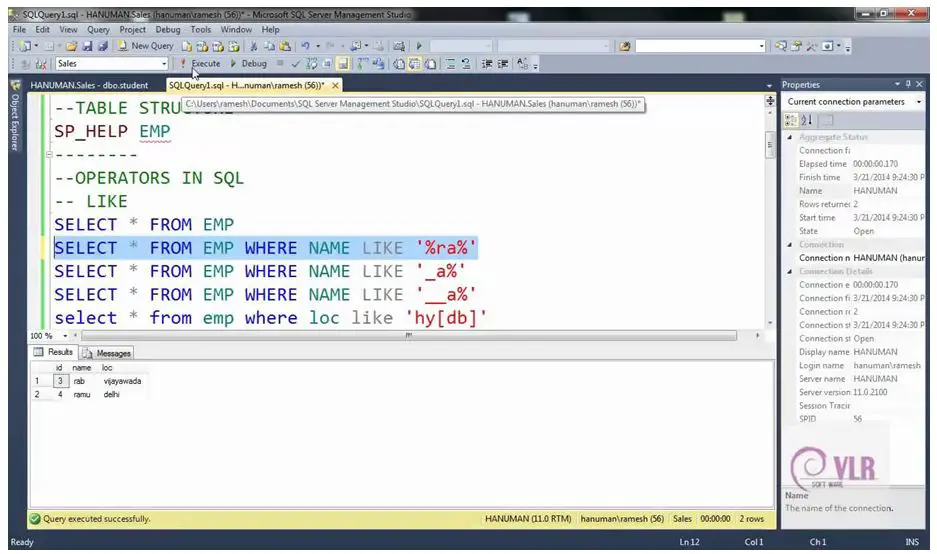The height and width of the screenshot is (554, 937).
Task: Click the Uncomment Selected Lines icon
Action: pos(466,64)
